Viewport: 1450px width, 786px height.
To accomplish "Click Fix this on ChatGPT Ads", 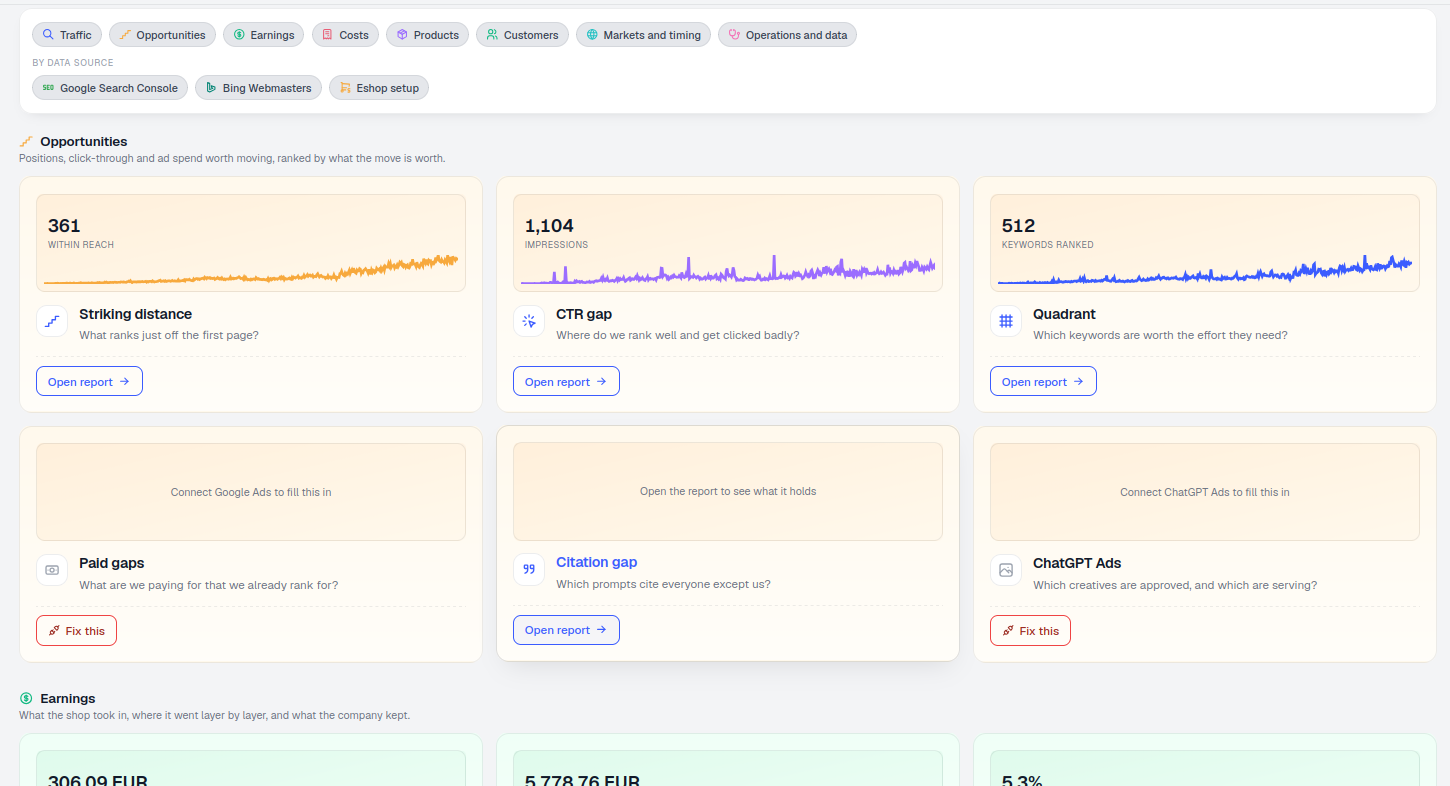I will (1030, 631).
